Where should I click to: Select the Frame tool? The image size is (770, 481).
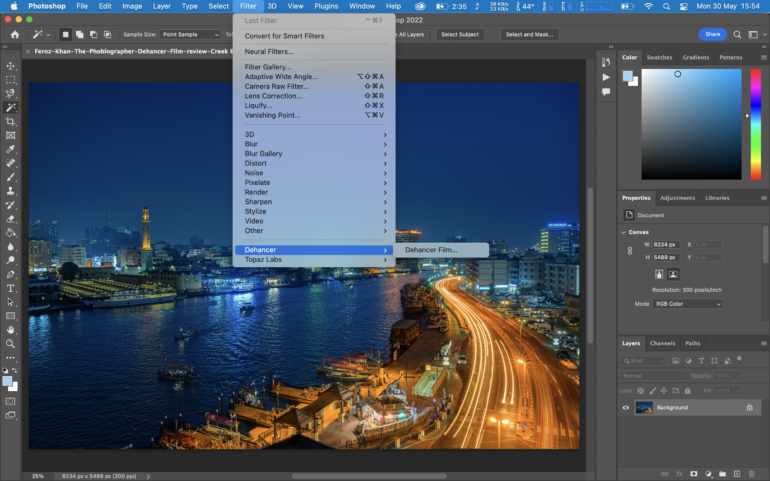[x=10, y=135]
